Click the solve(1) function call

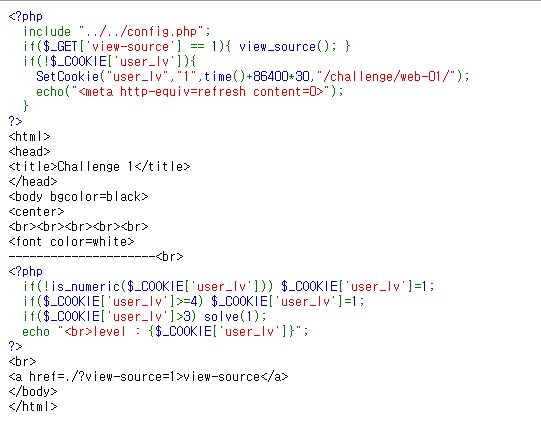point(235,316)
